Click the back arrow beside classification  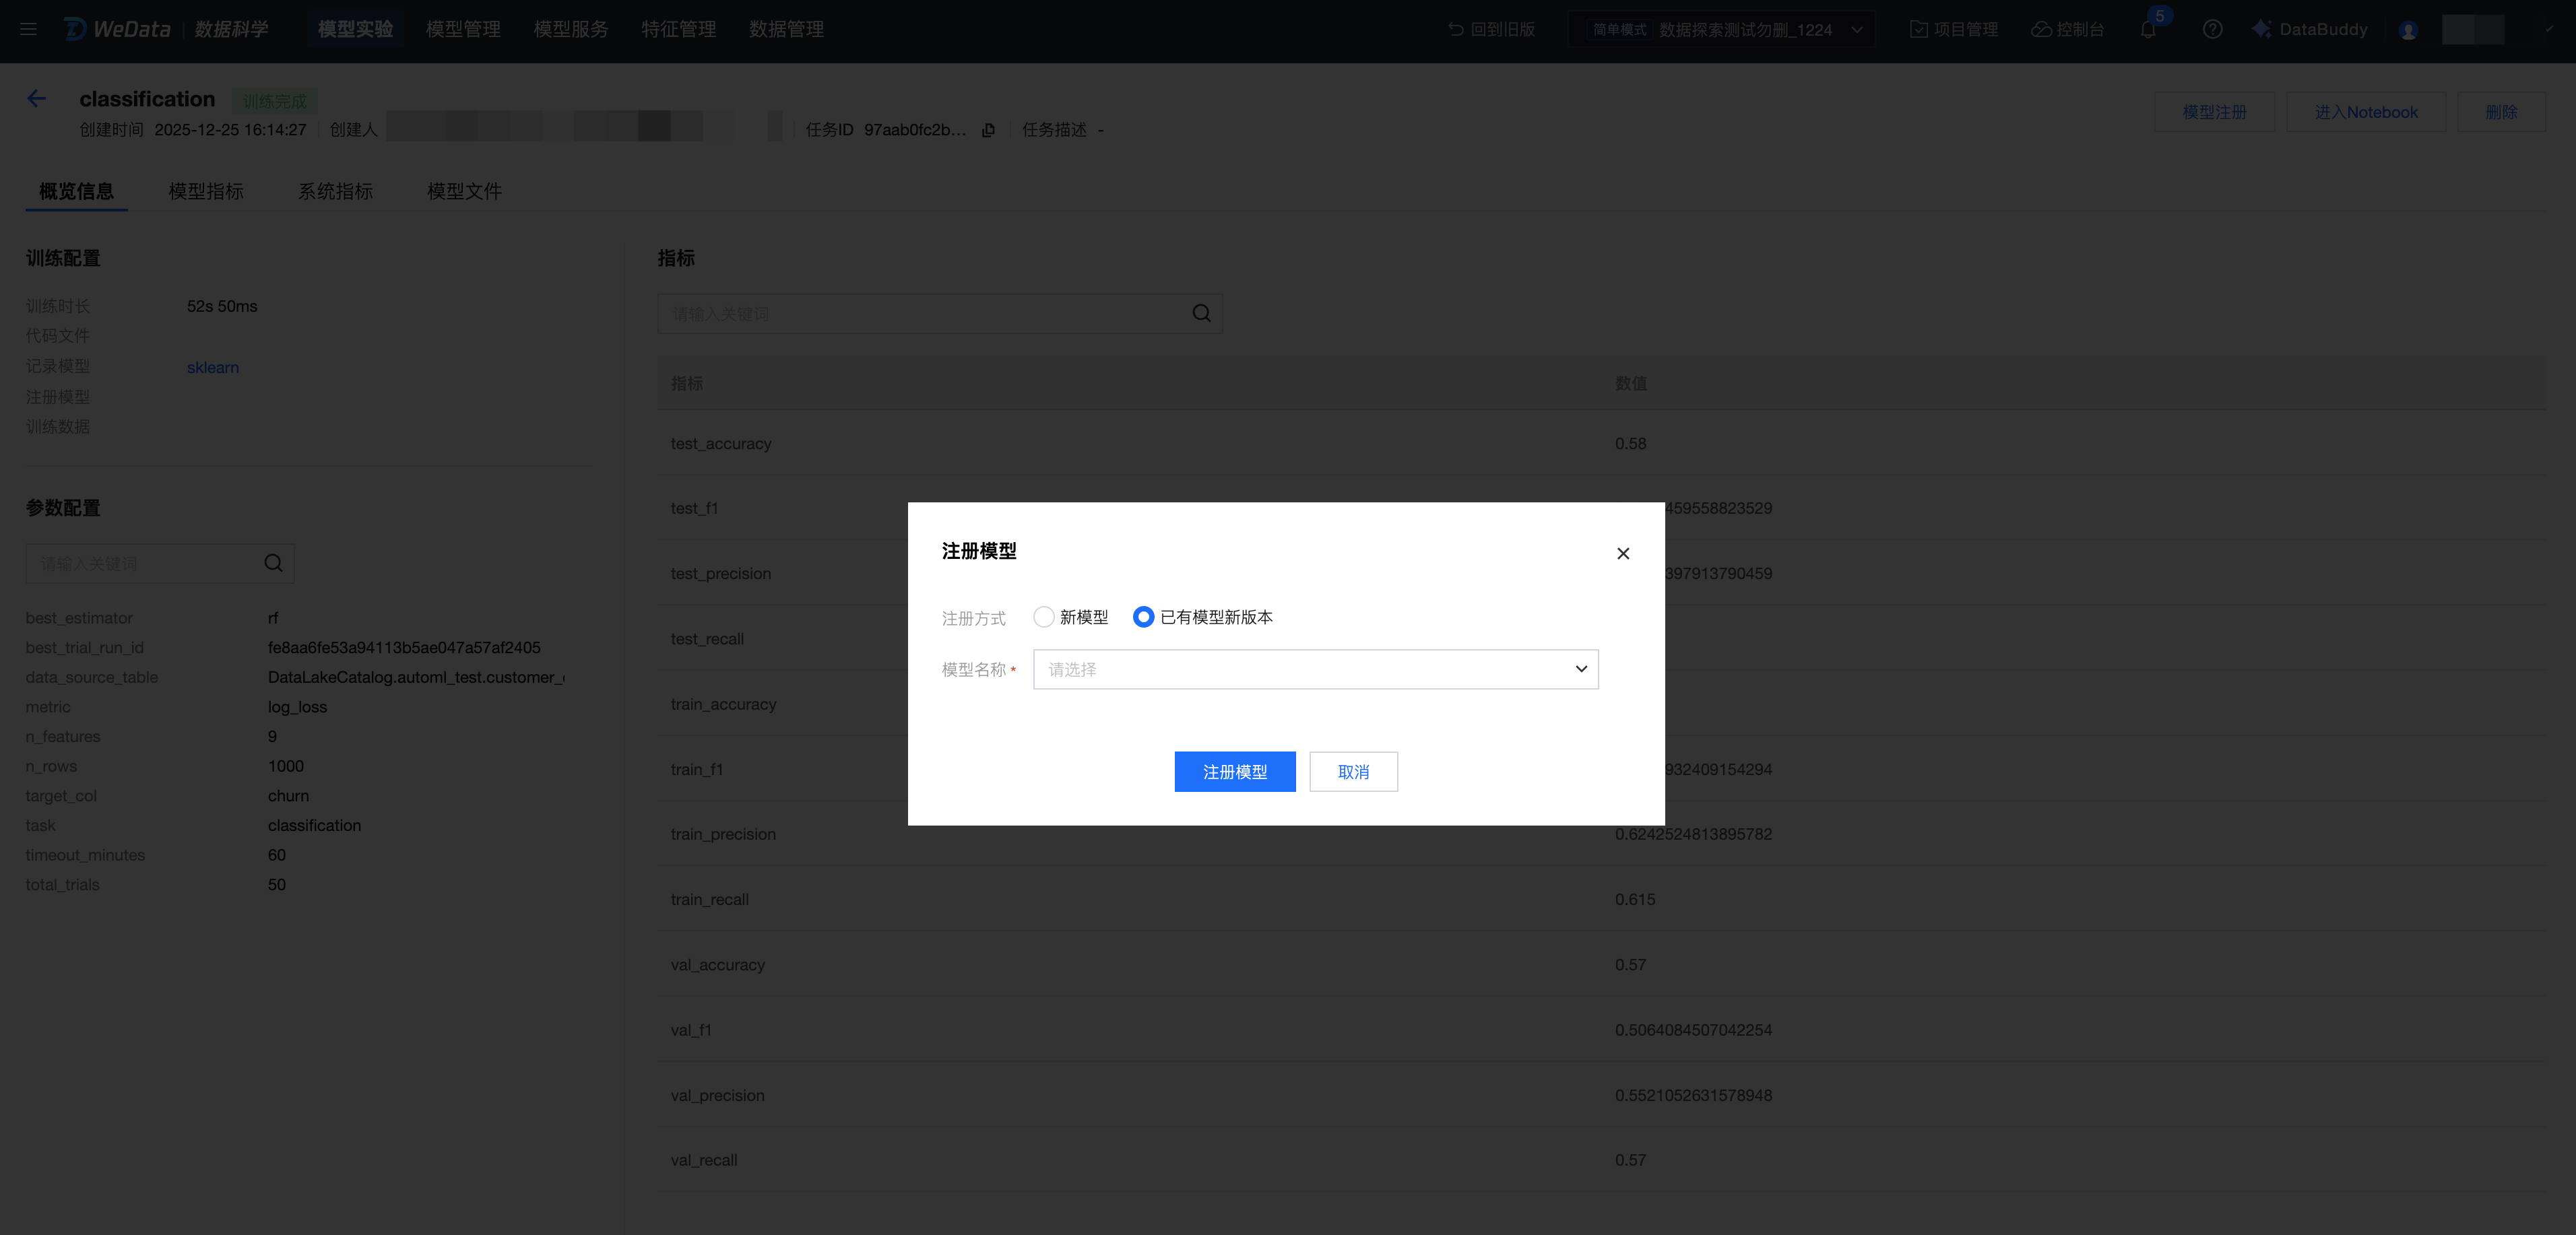[x=37, y=98]
